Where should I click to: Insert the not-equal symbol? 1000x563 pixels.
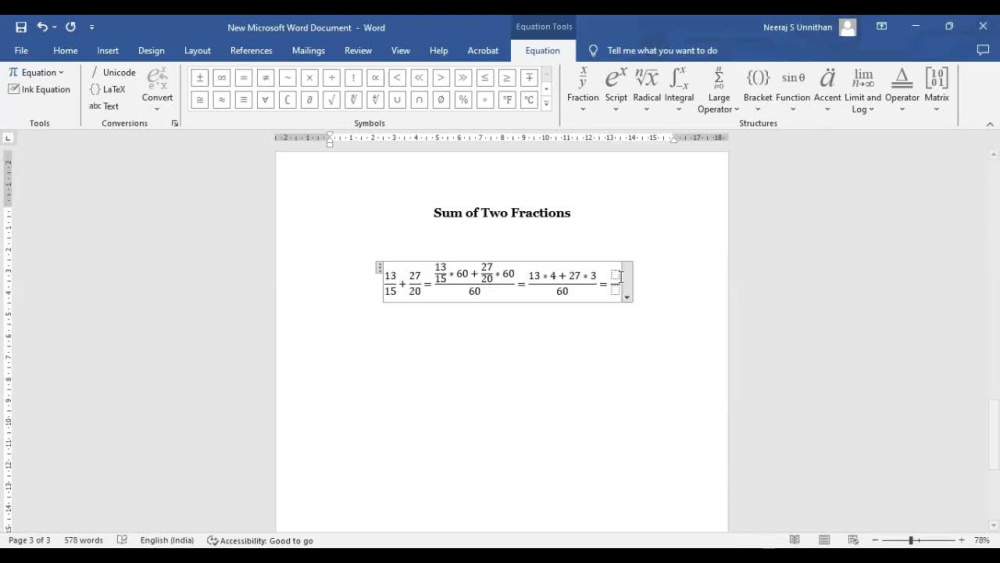click(265, 78)
